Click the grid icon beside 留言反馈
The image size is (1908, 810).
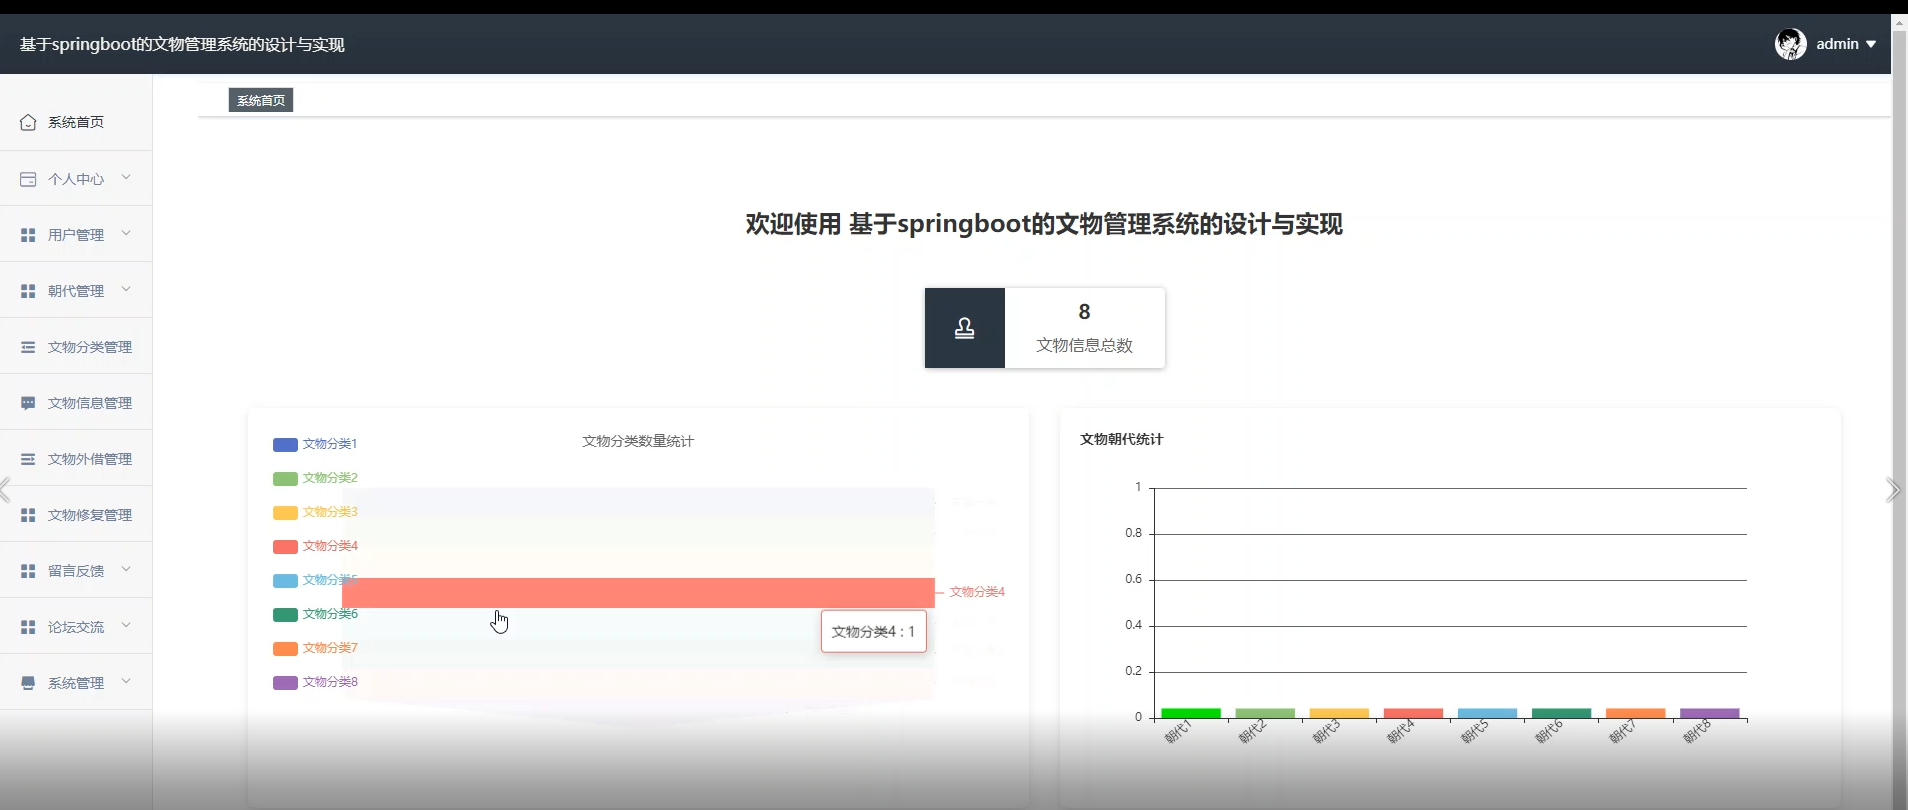(x=28, y=571)
